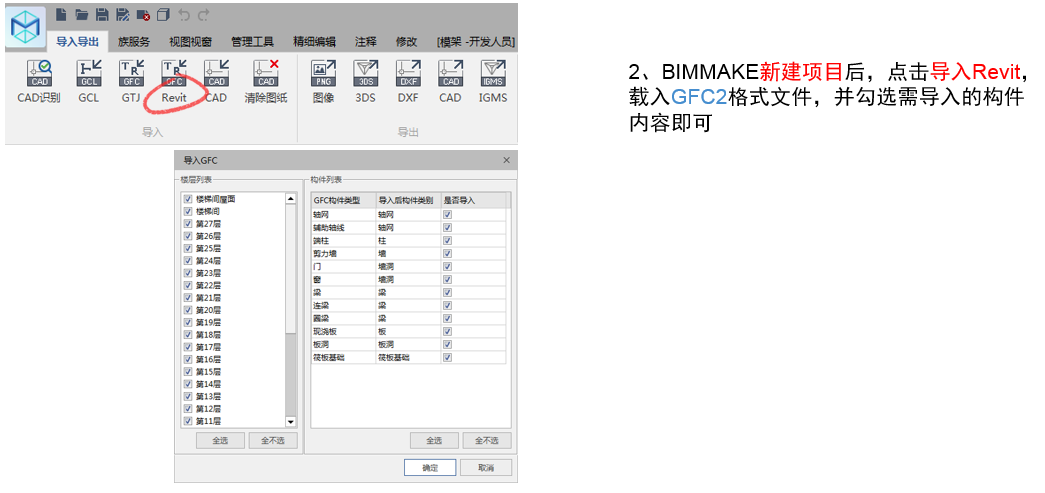Open the 注释 ribbon tab
Viewport: 1045px width, 493px height.
[x=366, y=41]
